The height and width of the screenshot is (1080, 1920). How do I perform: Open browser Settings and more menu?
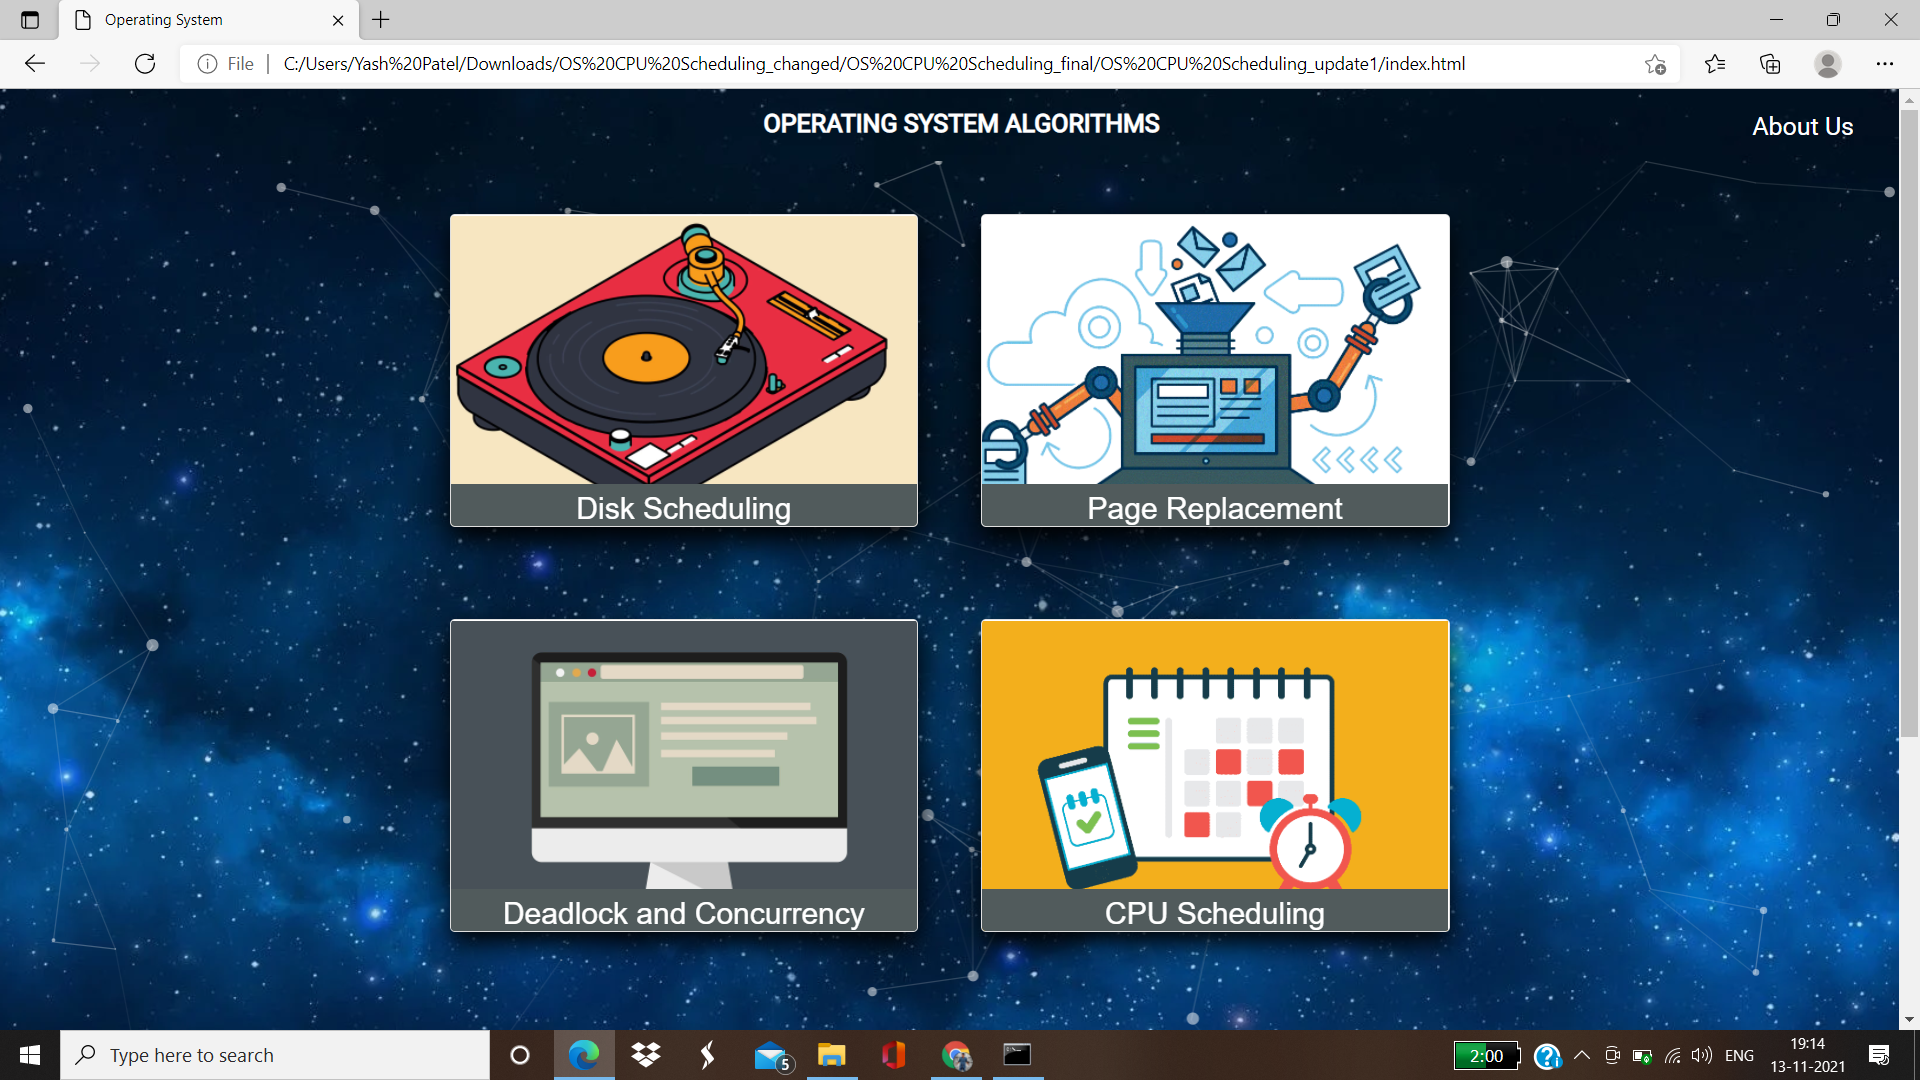point(1884,64)
